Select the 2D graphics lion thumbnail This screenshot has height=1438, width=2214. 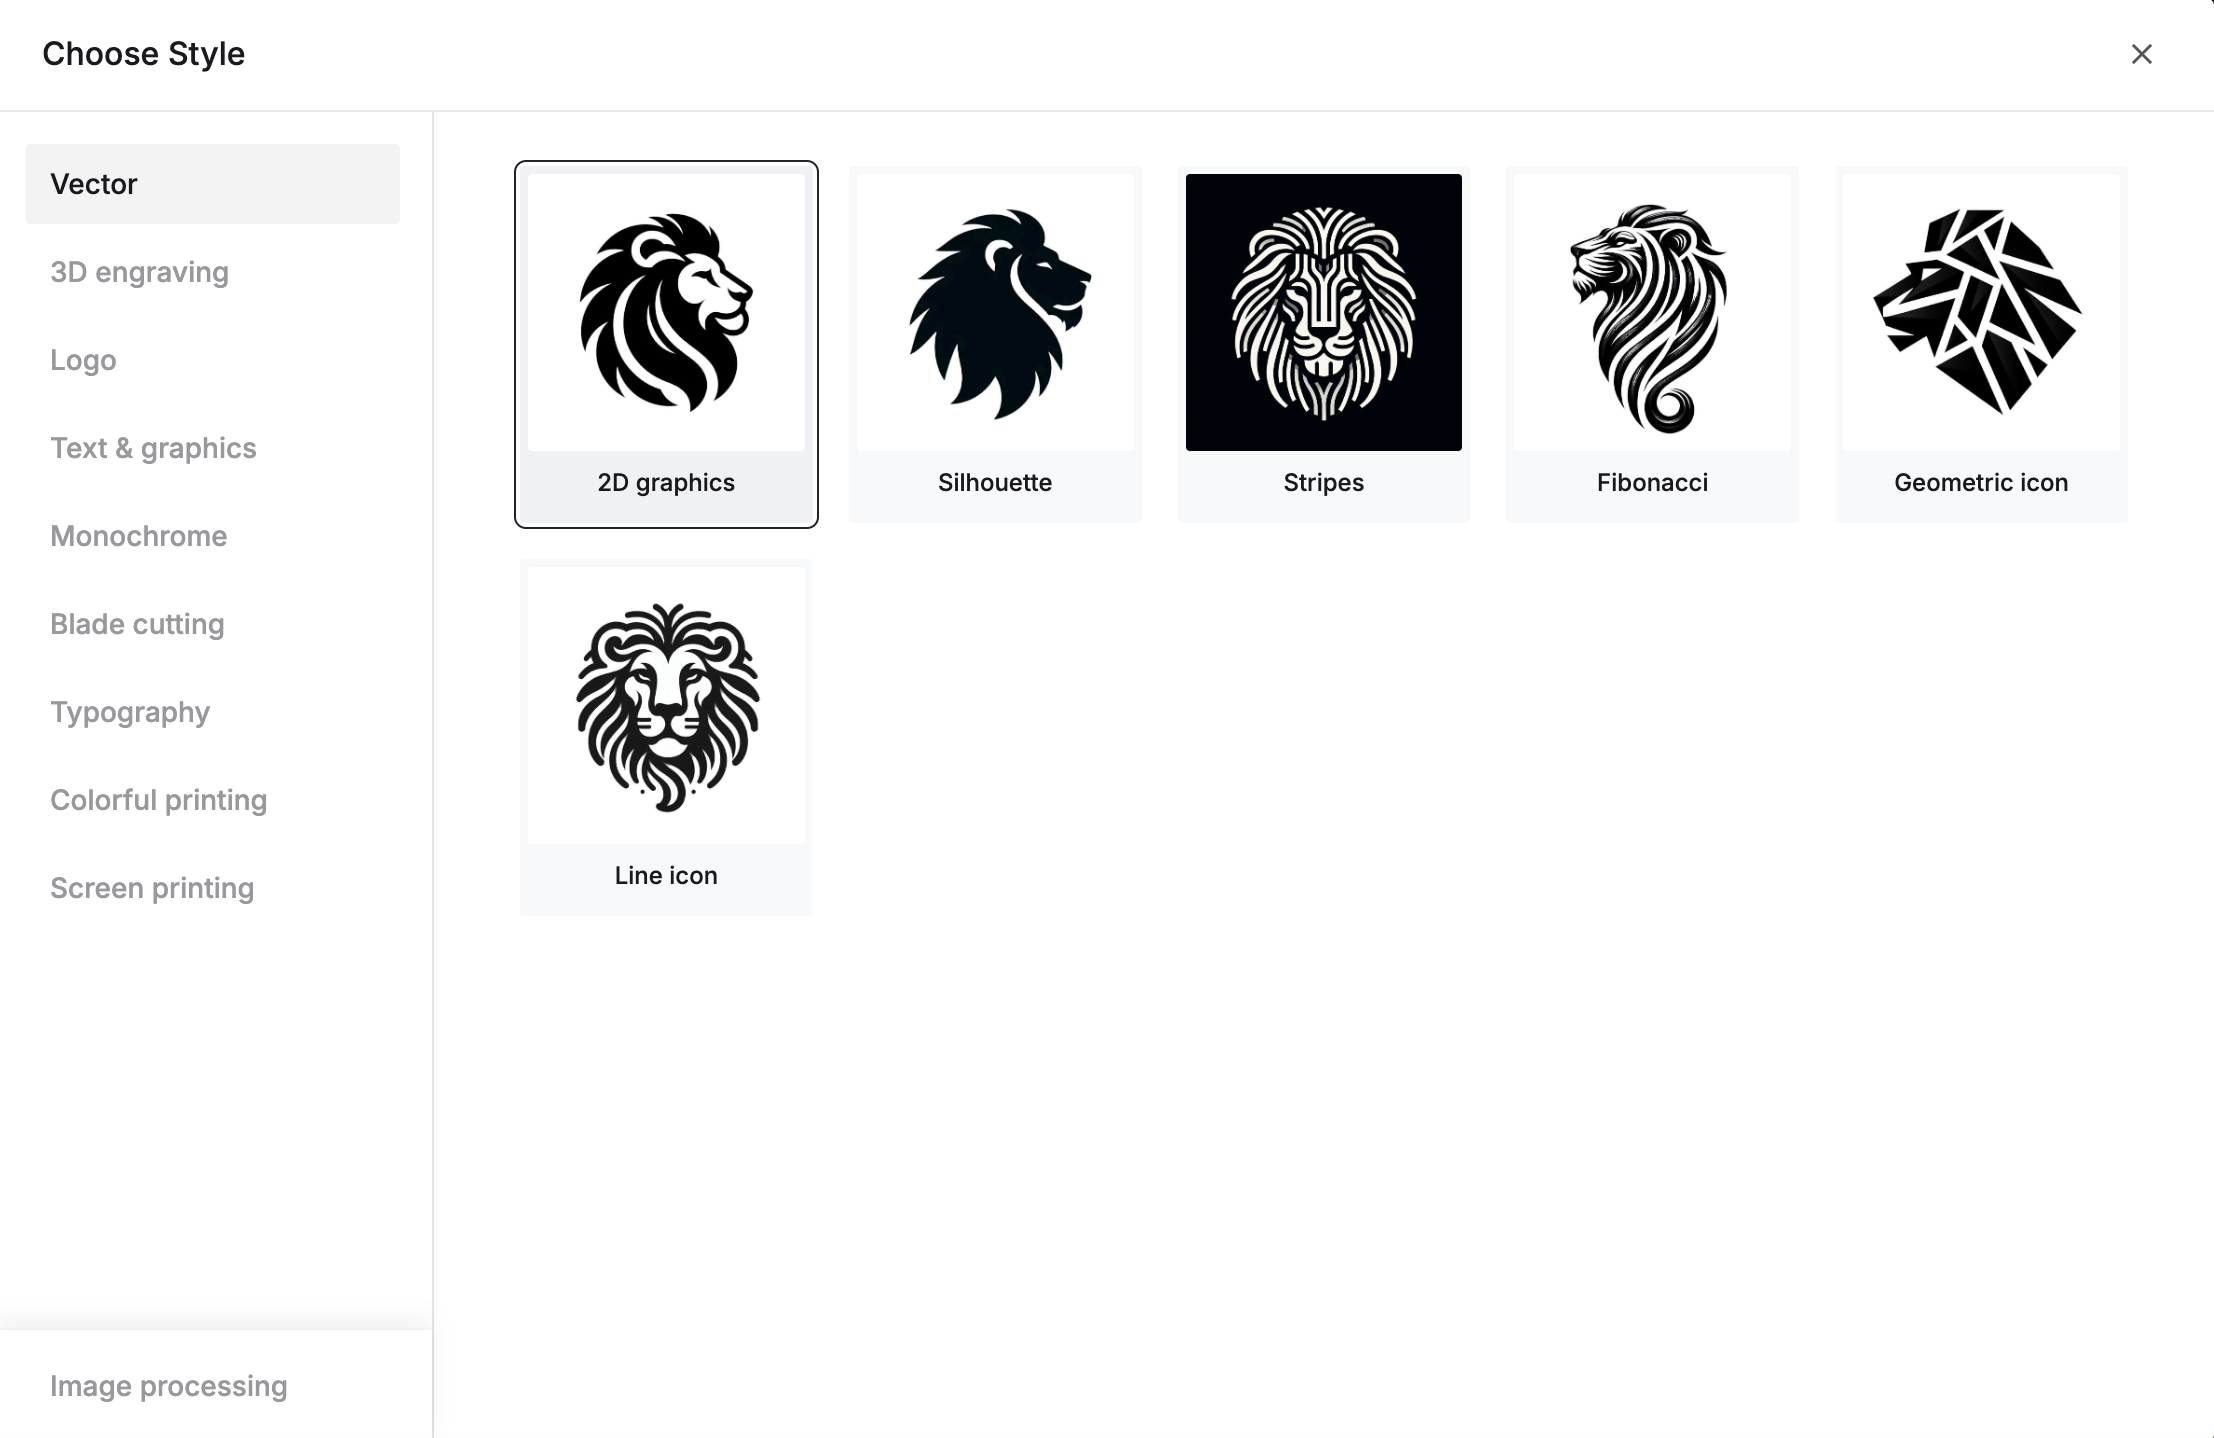(x=666, y=312)
